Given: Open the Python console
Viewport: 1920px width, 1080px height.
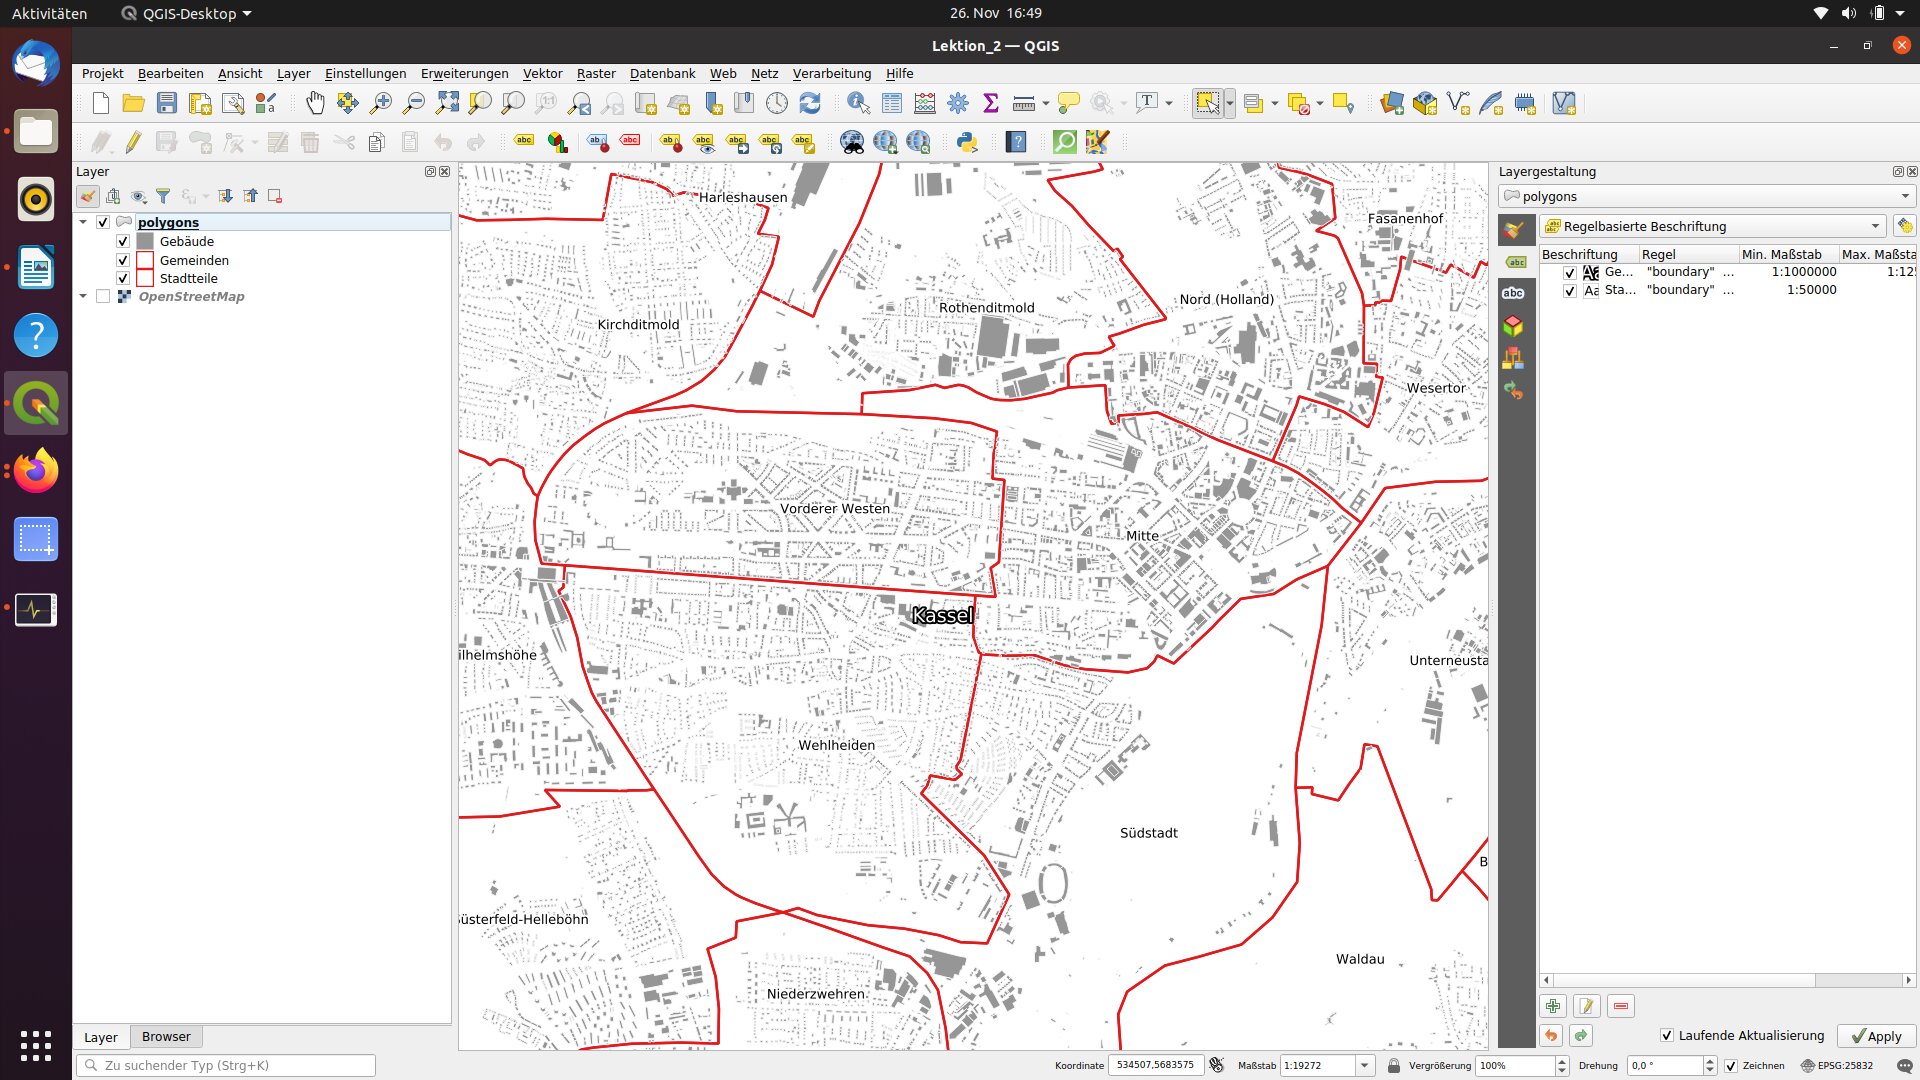Looking at the screenshot, I should click(967, 142).
